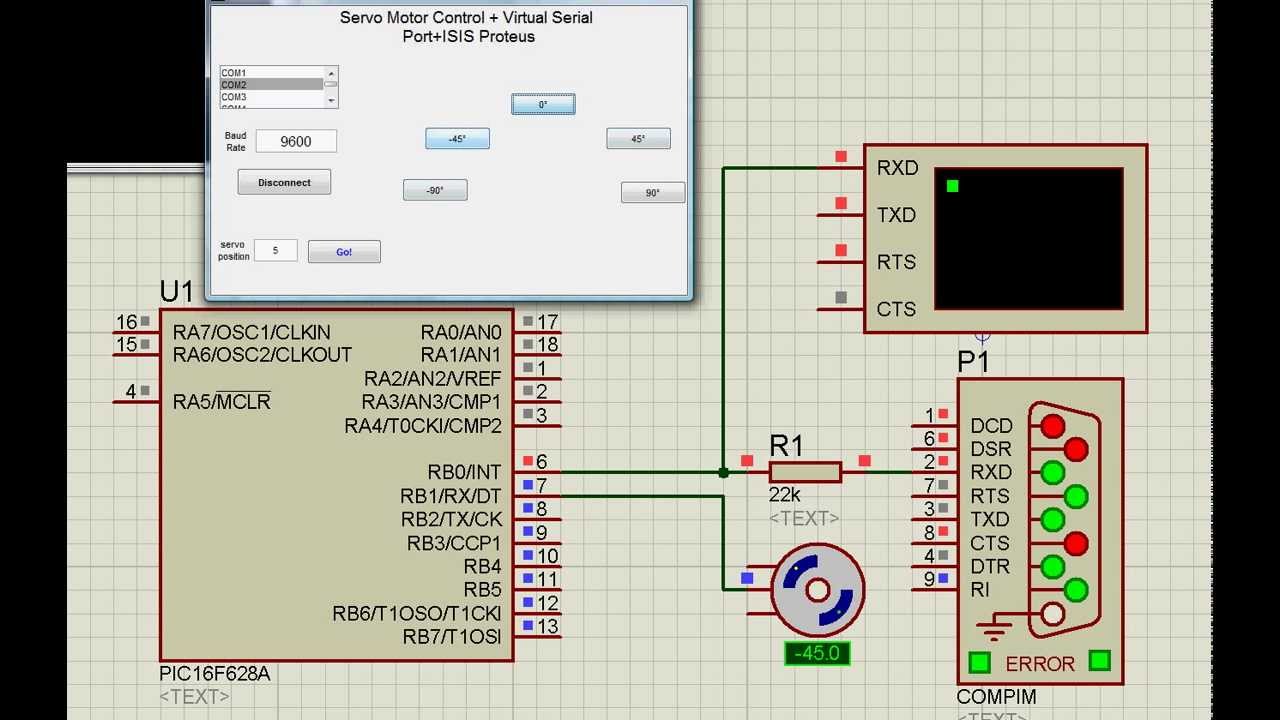The image size is (1280, 720).
Task: Click the <TEXT> placeholder under 22k
Action: [804, 518]
